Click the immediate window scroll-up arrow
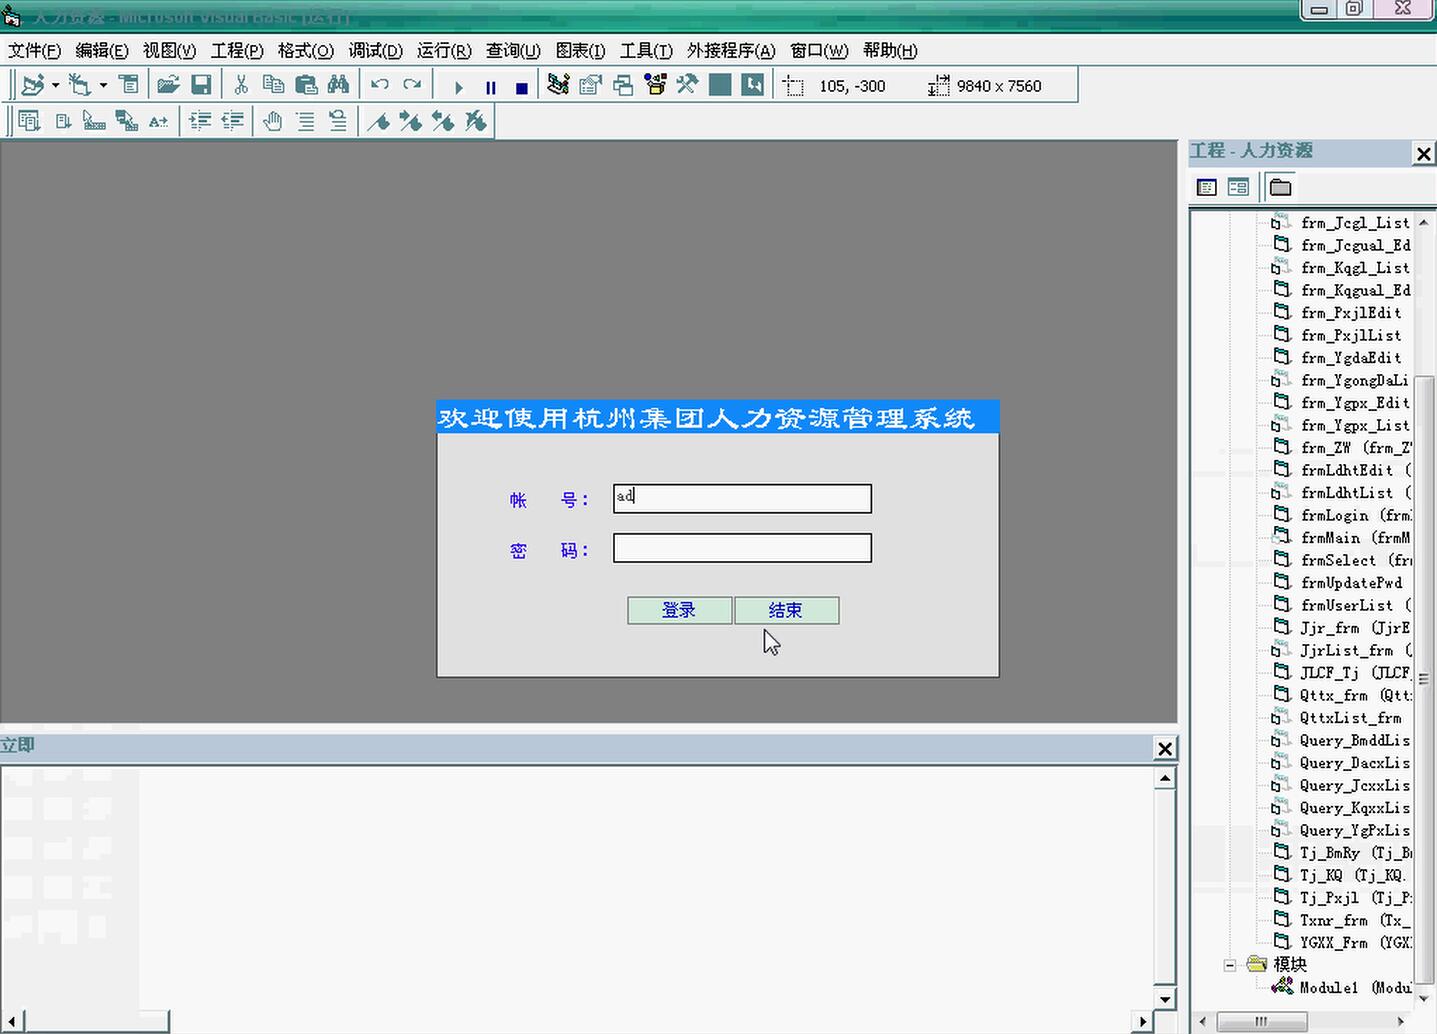The image size is (1437, 1034). pos(1165,778)
